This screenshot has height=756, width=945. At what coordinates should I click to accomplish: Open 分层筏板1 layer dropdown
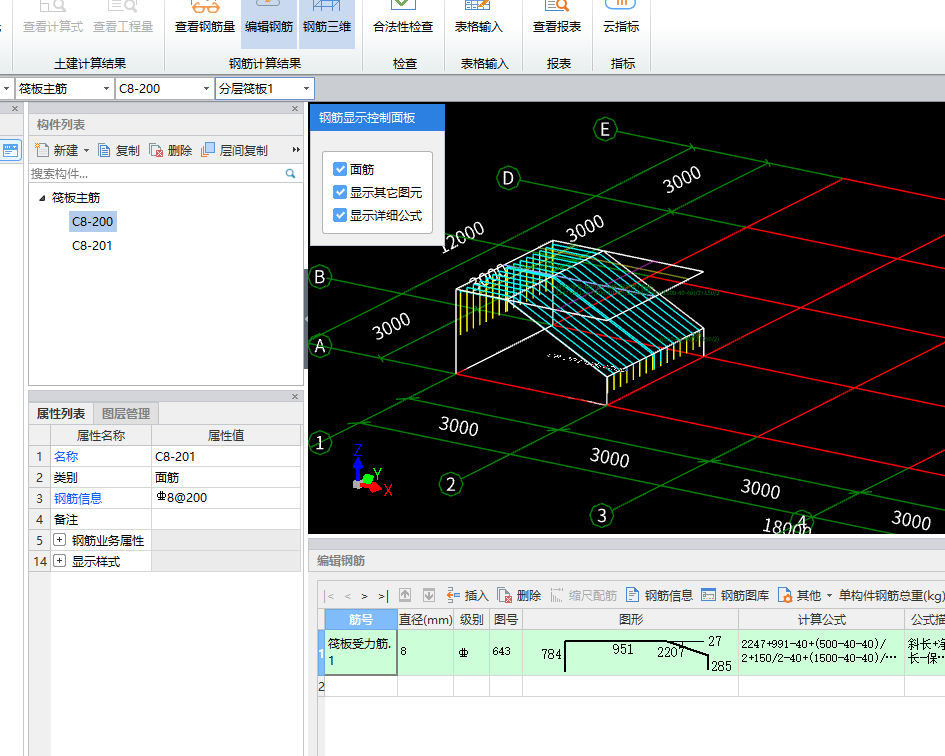tap(306, 89)
